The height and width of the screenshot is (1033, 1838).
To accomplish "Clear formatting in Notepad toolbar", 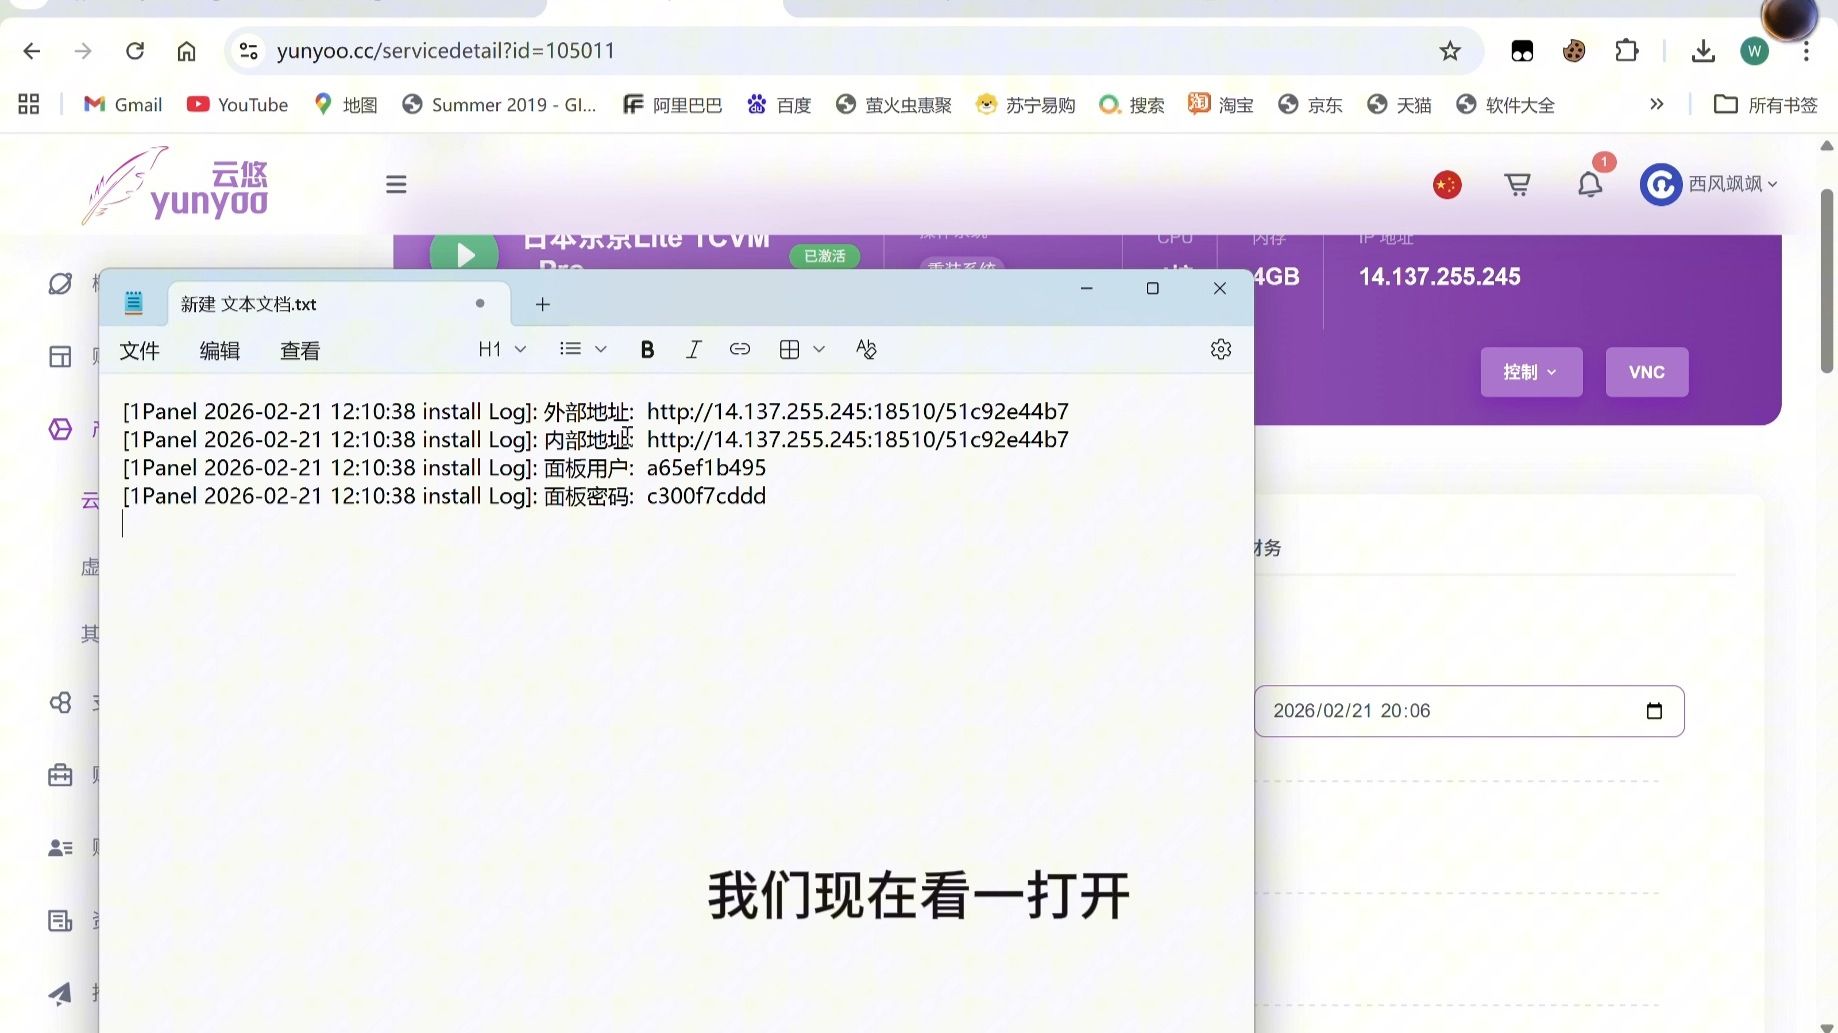I will 866,349.
